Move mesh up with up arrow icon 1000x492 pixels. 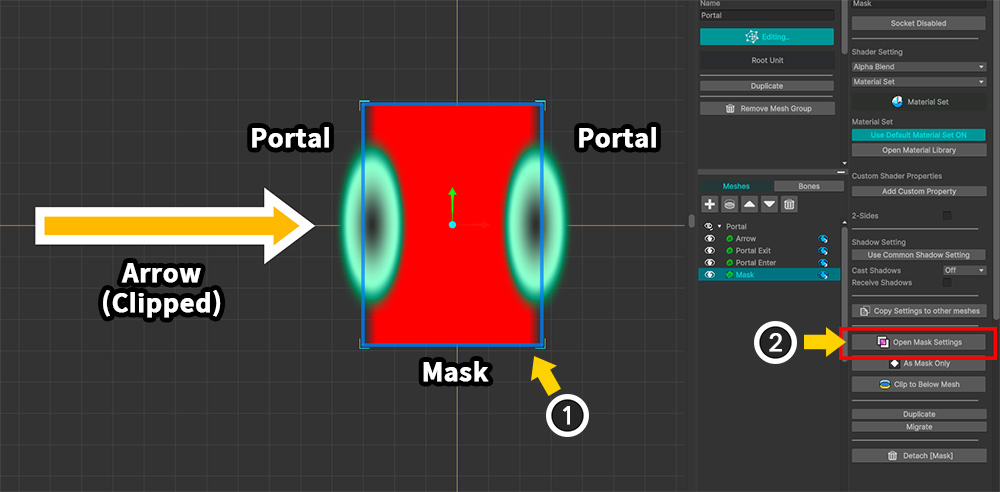point(750,204)
